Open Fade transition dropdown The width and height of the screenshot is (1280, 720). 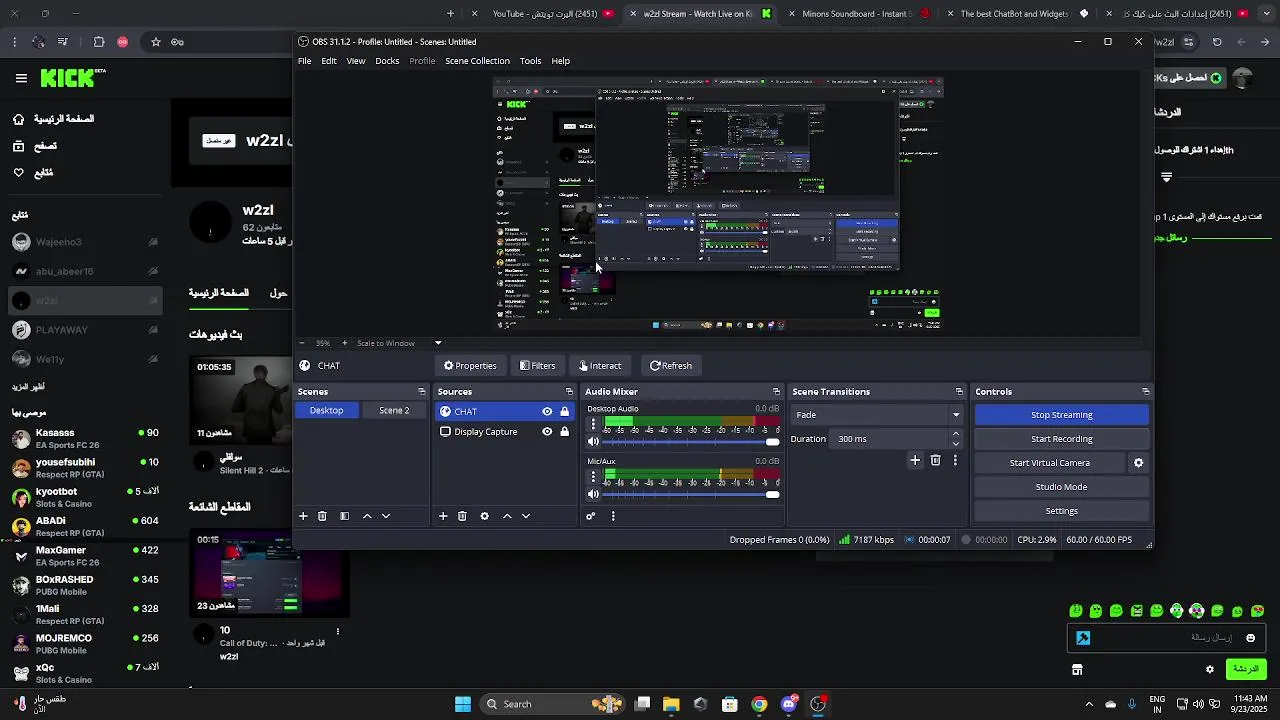point(878,415)
